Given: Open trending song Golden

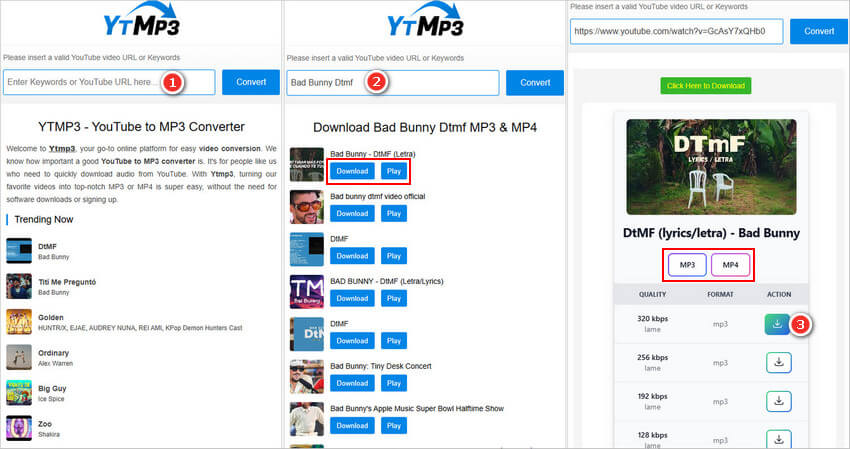Looking at the screenshot, I should (x=50, y=317).
